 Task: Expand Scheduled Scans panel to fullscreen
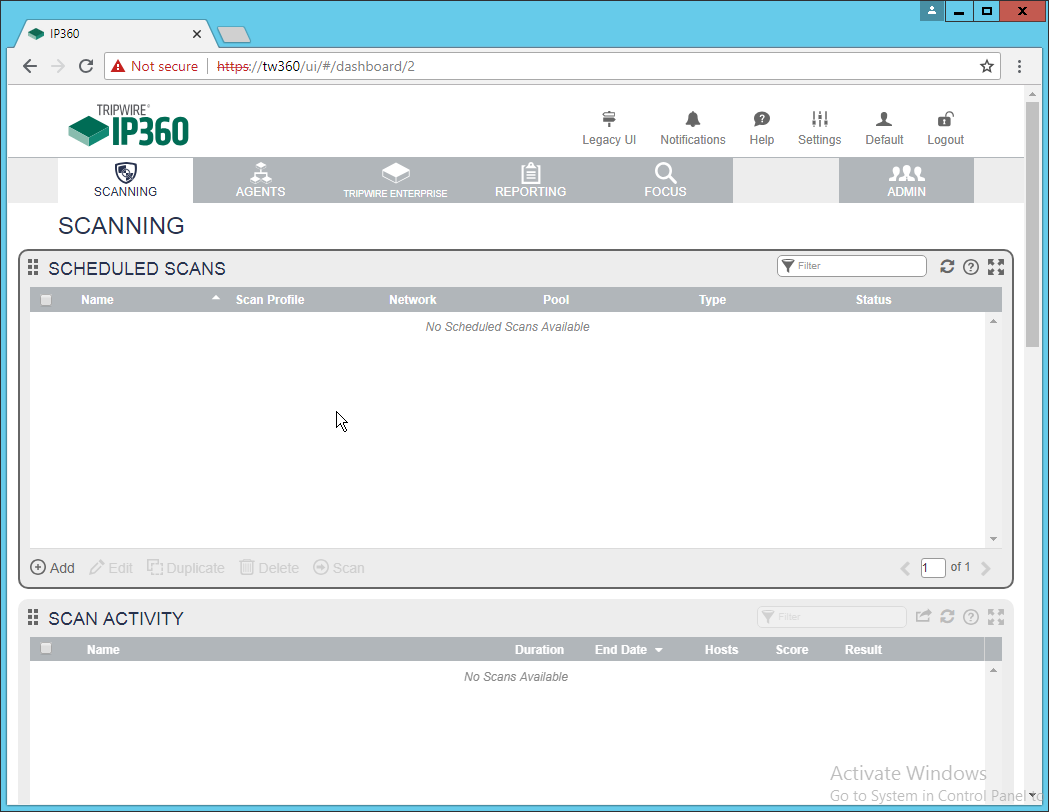tap(995, 267)
